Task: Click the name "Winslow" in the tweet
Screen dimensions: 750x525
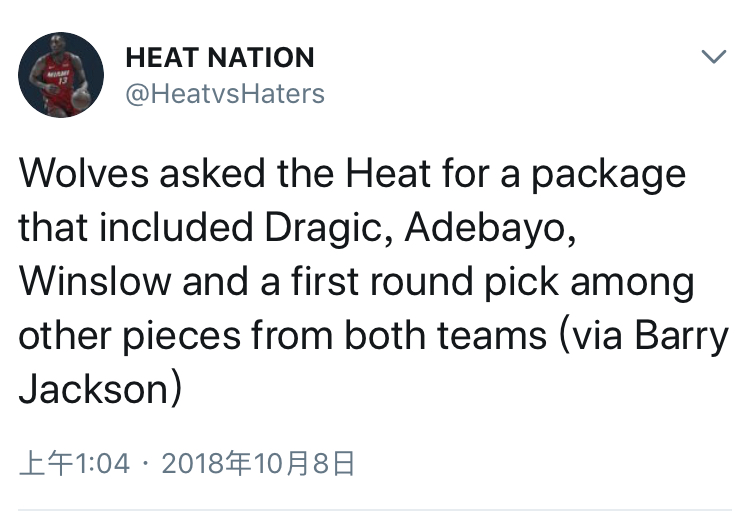Action: click(95, 281)
